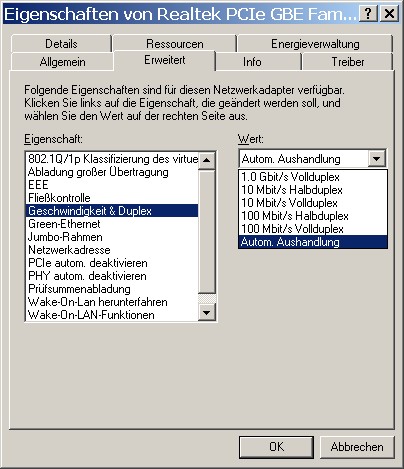Select Geschwindigkeit & Duplex property
The image size is (404, 469).
pyautogui.click(x=112, y=211)
